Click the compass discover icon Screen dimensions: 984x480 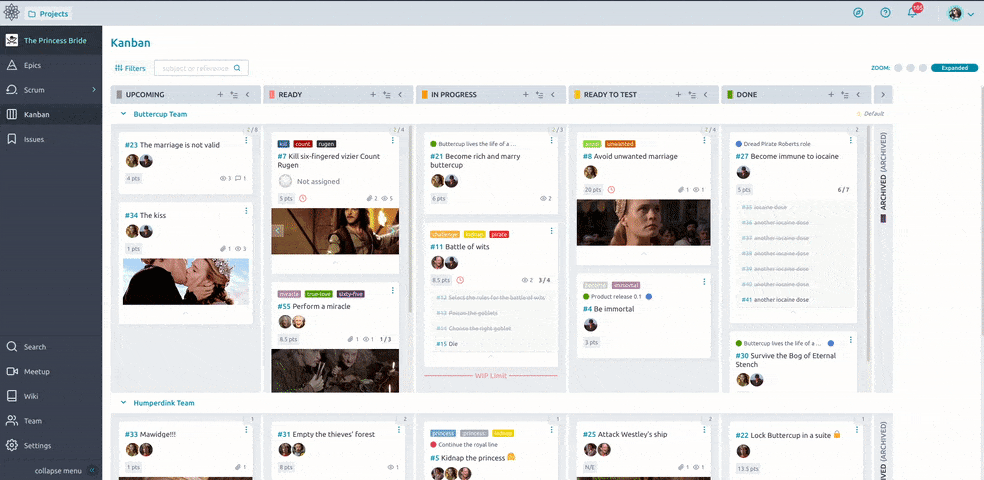pyautogui.click(x=858, y=13)
